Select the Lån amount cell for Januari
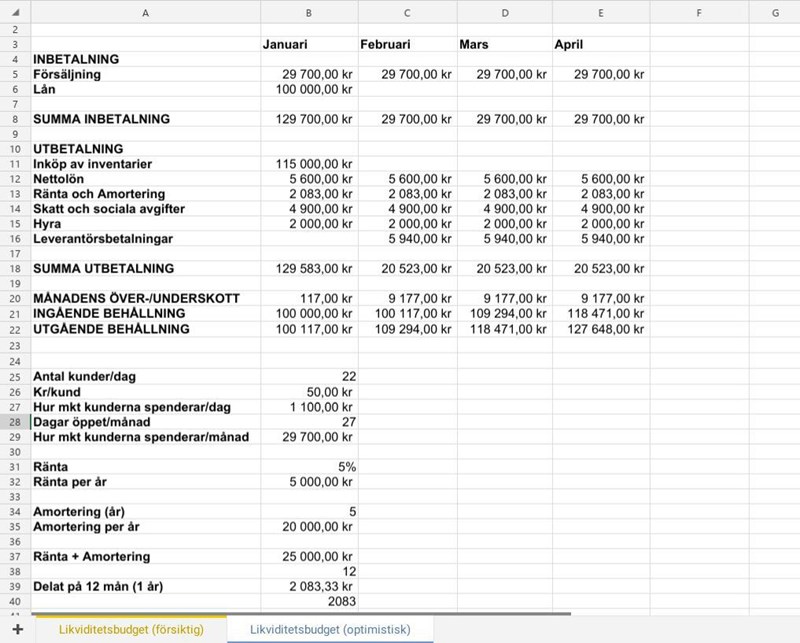The width and height of the screenshot is (800, 643). click(x=308, y=90)
